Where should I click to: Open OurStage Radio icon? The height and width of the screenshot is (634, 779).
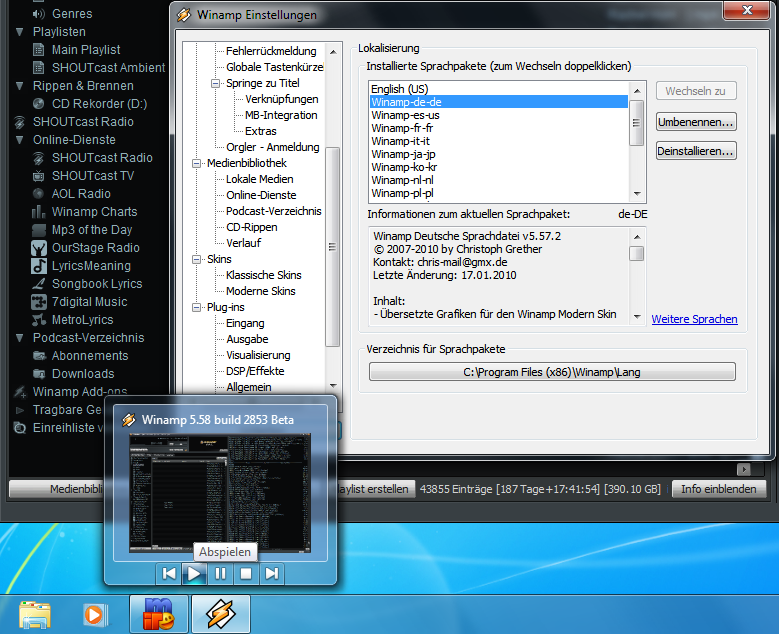(38, 247)
